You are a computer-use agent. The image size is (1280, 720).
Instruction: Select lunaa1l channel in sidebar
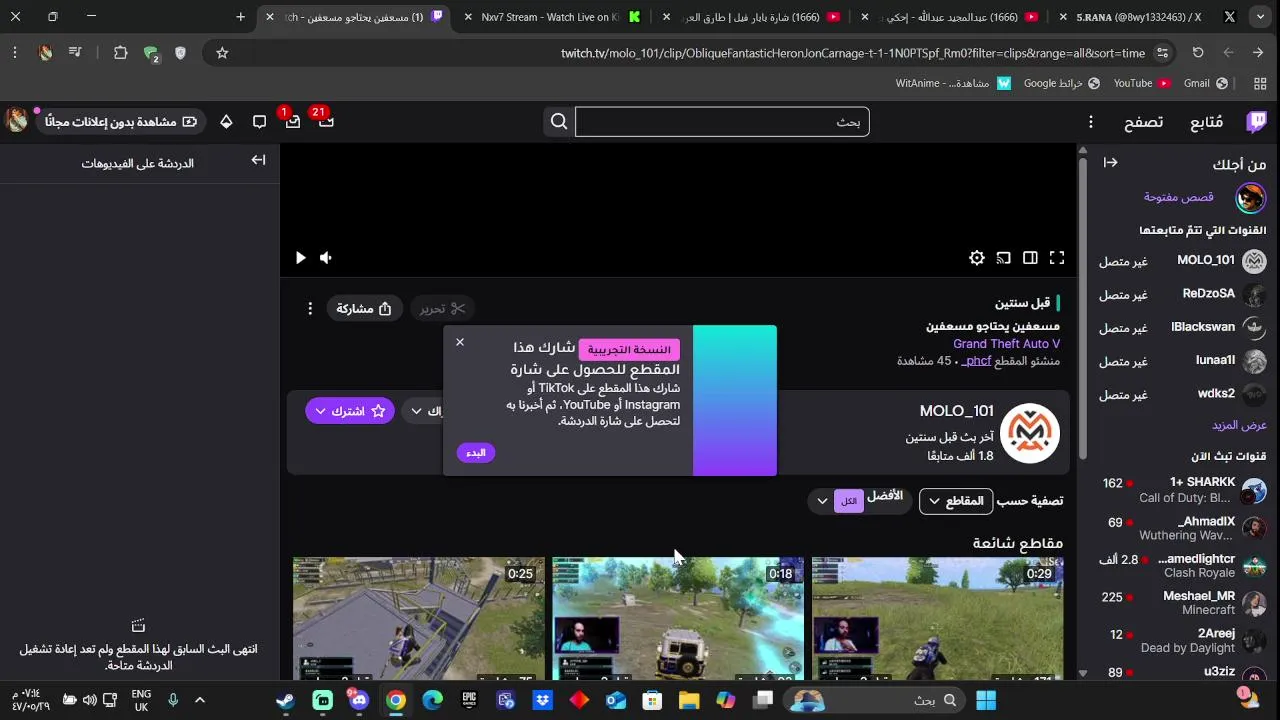tap(1183, 361)
